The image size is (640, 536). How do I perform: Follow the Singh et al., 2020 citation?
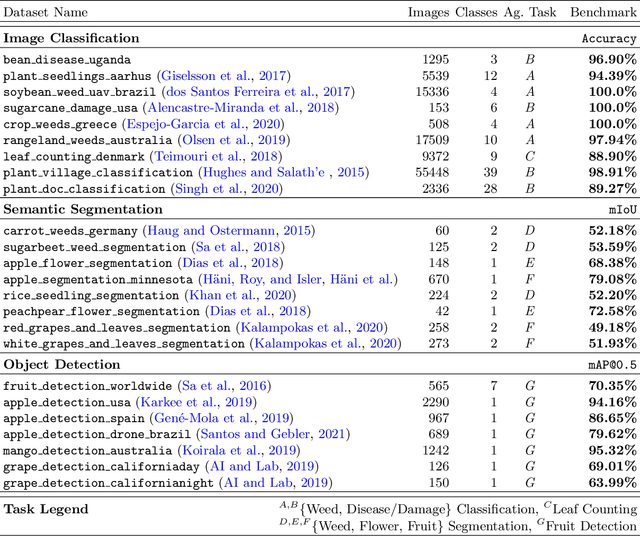(227, 189)
